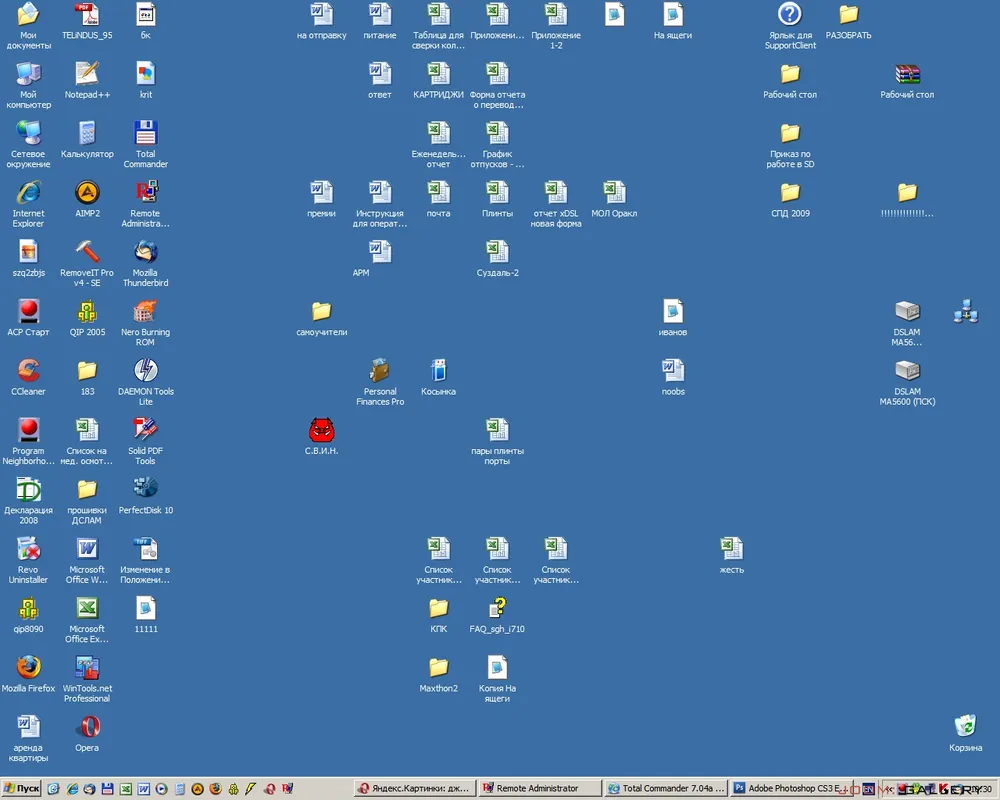Click the Nero Burning ROM icon

click(x=145, y=312)
